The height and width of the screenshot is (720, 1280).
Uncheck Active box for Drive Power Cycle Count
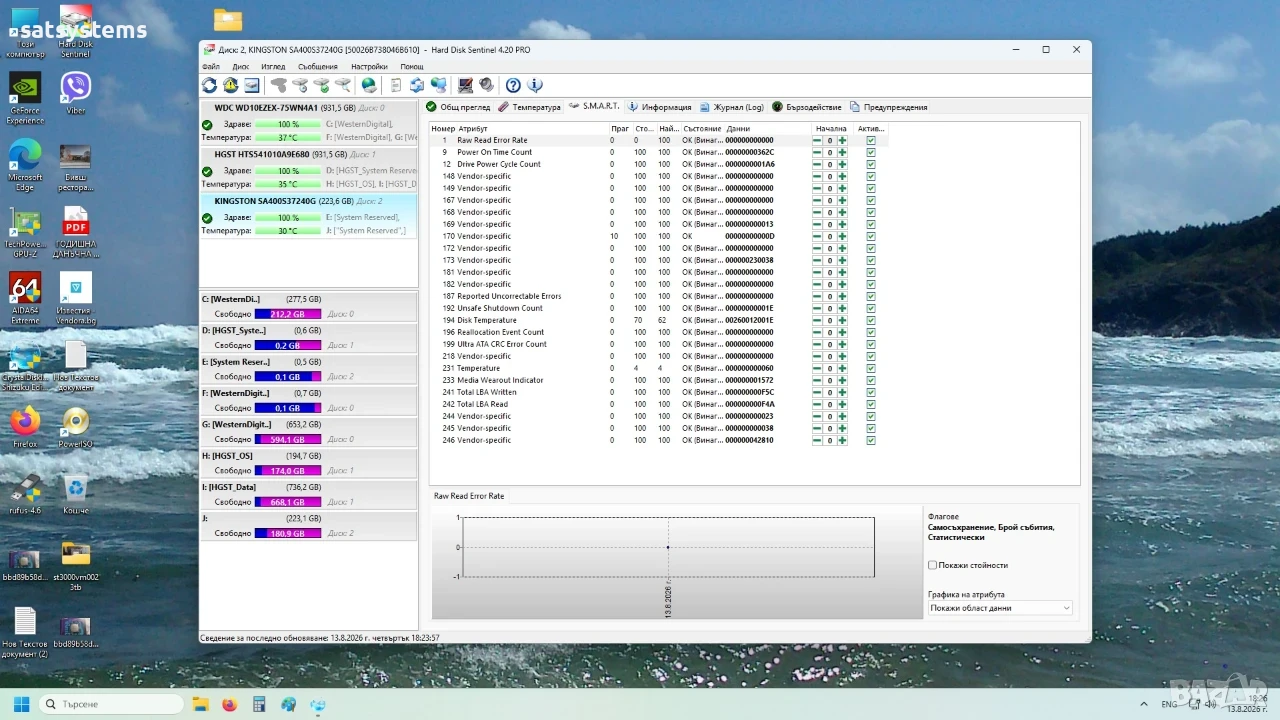click(871, 164)
